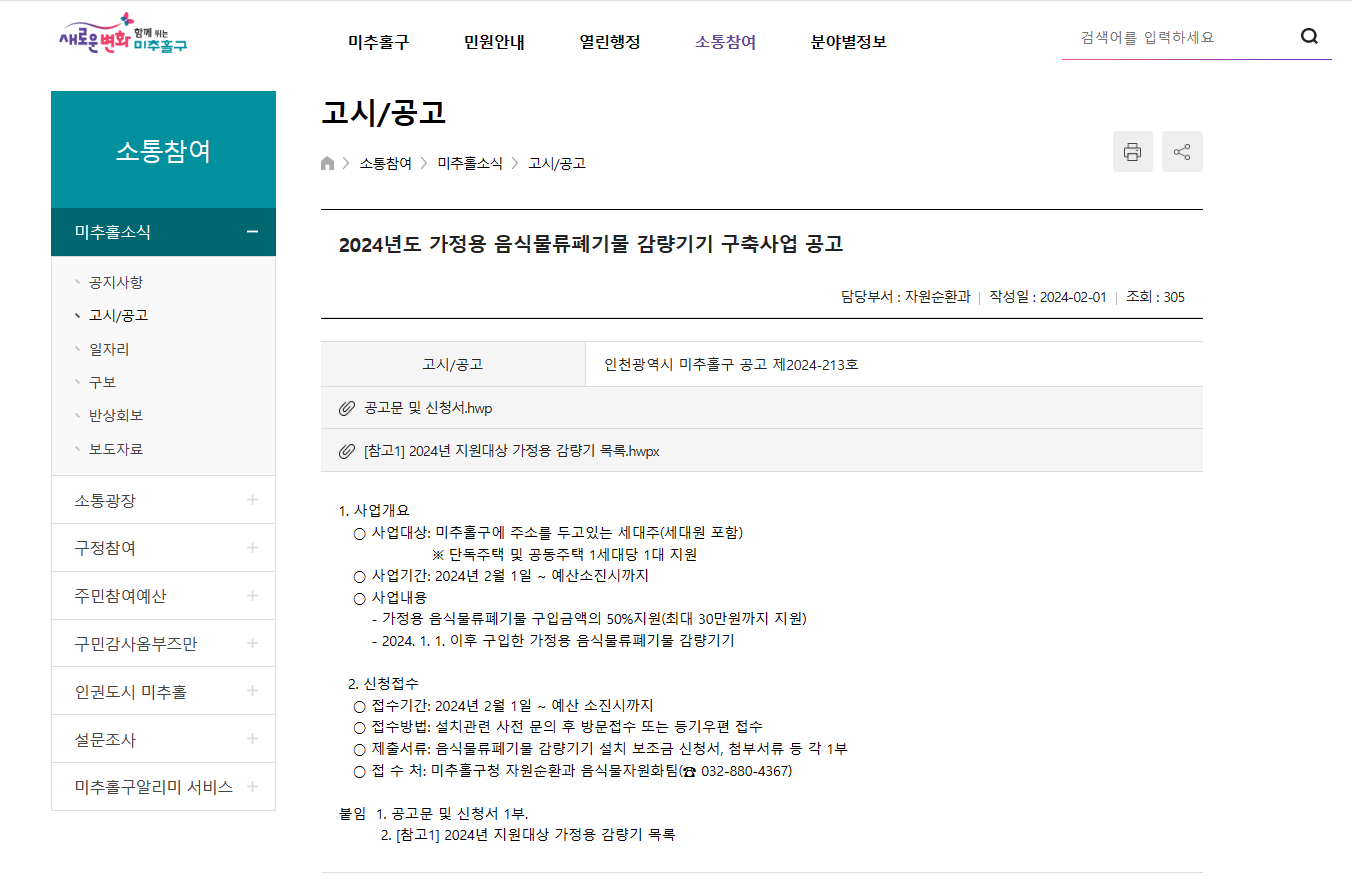Go to home via breadcrumb house icon
The image size is (1352, 892).
(327, 163)
